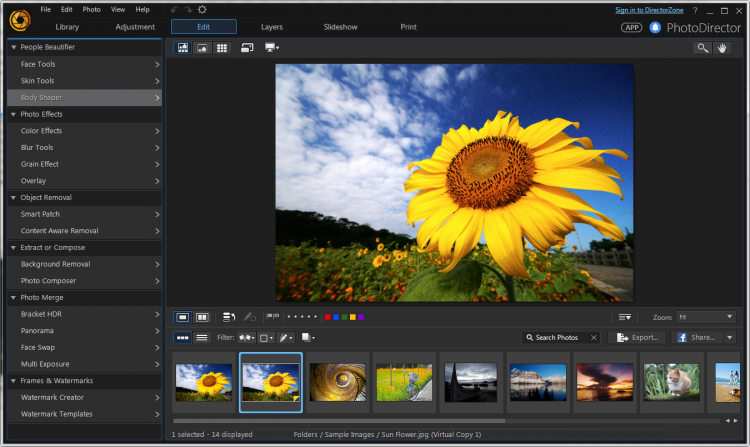Click the notification bell icon
Viewport: 750px width, 447px height.
point(655,28)
